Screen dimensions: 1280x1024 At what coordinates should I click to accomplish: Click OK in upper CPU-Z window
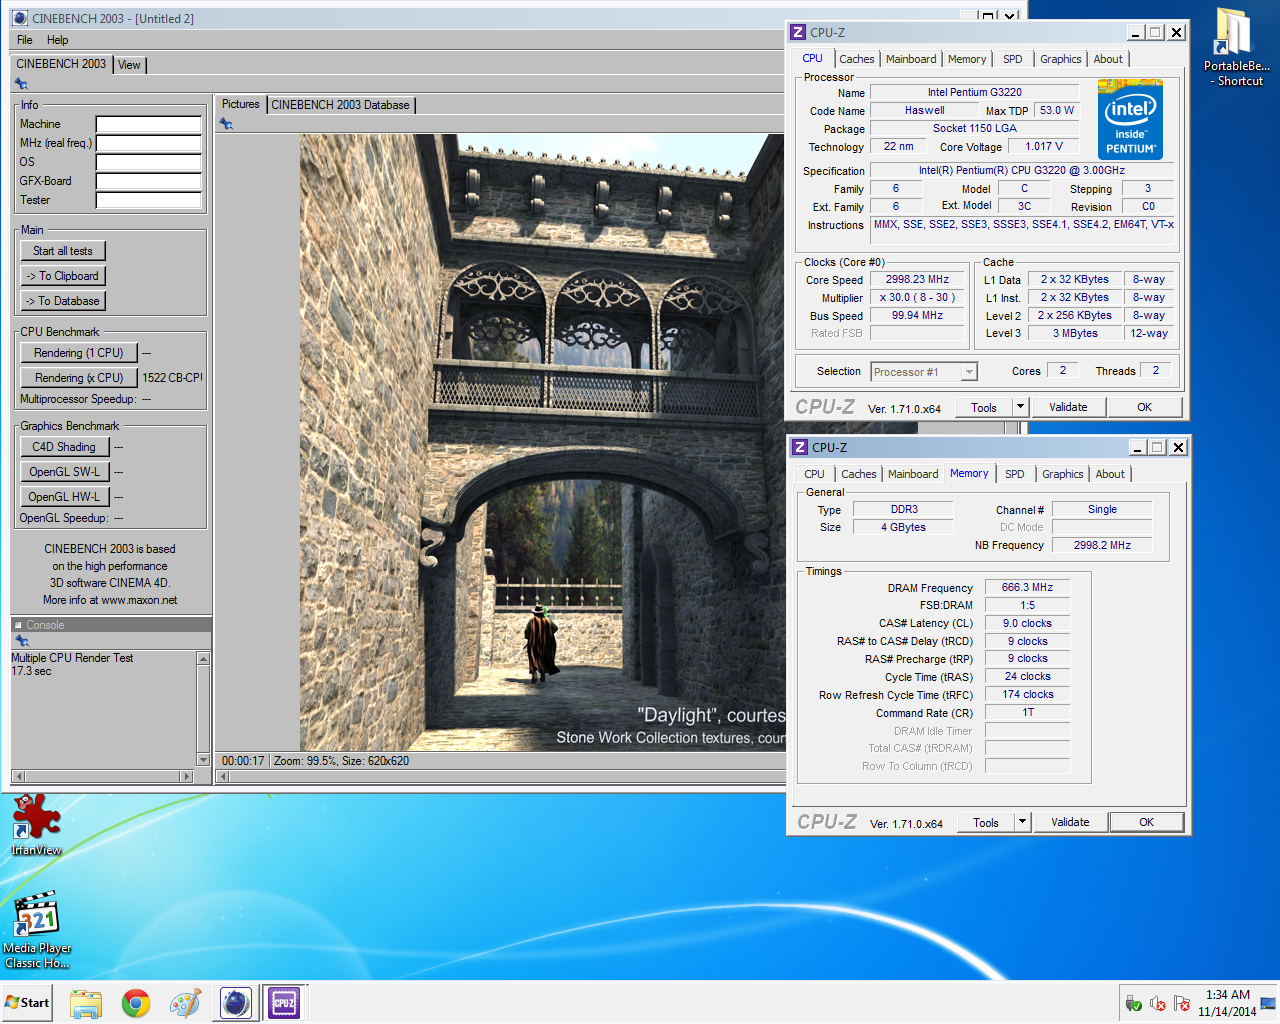tap(1145, 407)
